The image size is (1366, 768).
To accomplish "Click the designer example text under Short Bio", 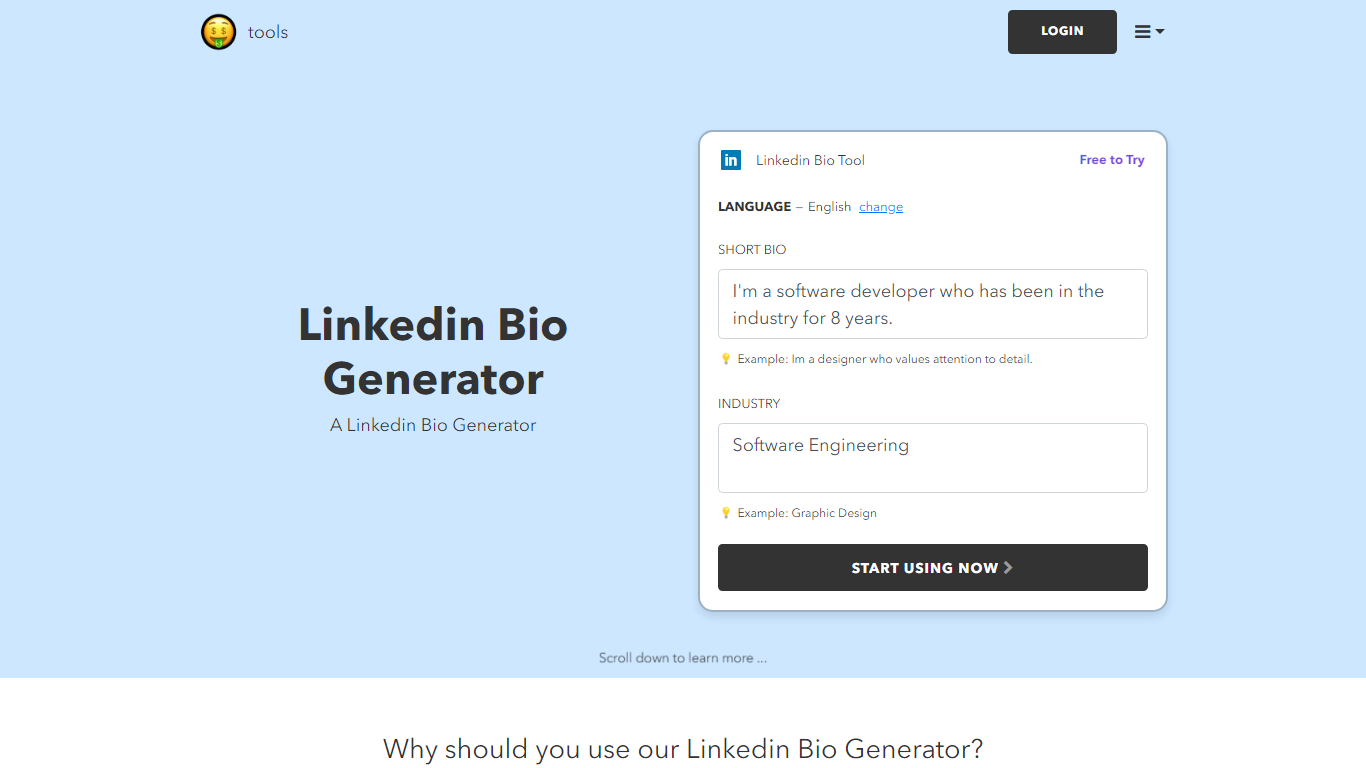I will pyautogui.click(x=884, y=359).
